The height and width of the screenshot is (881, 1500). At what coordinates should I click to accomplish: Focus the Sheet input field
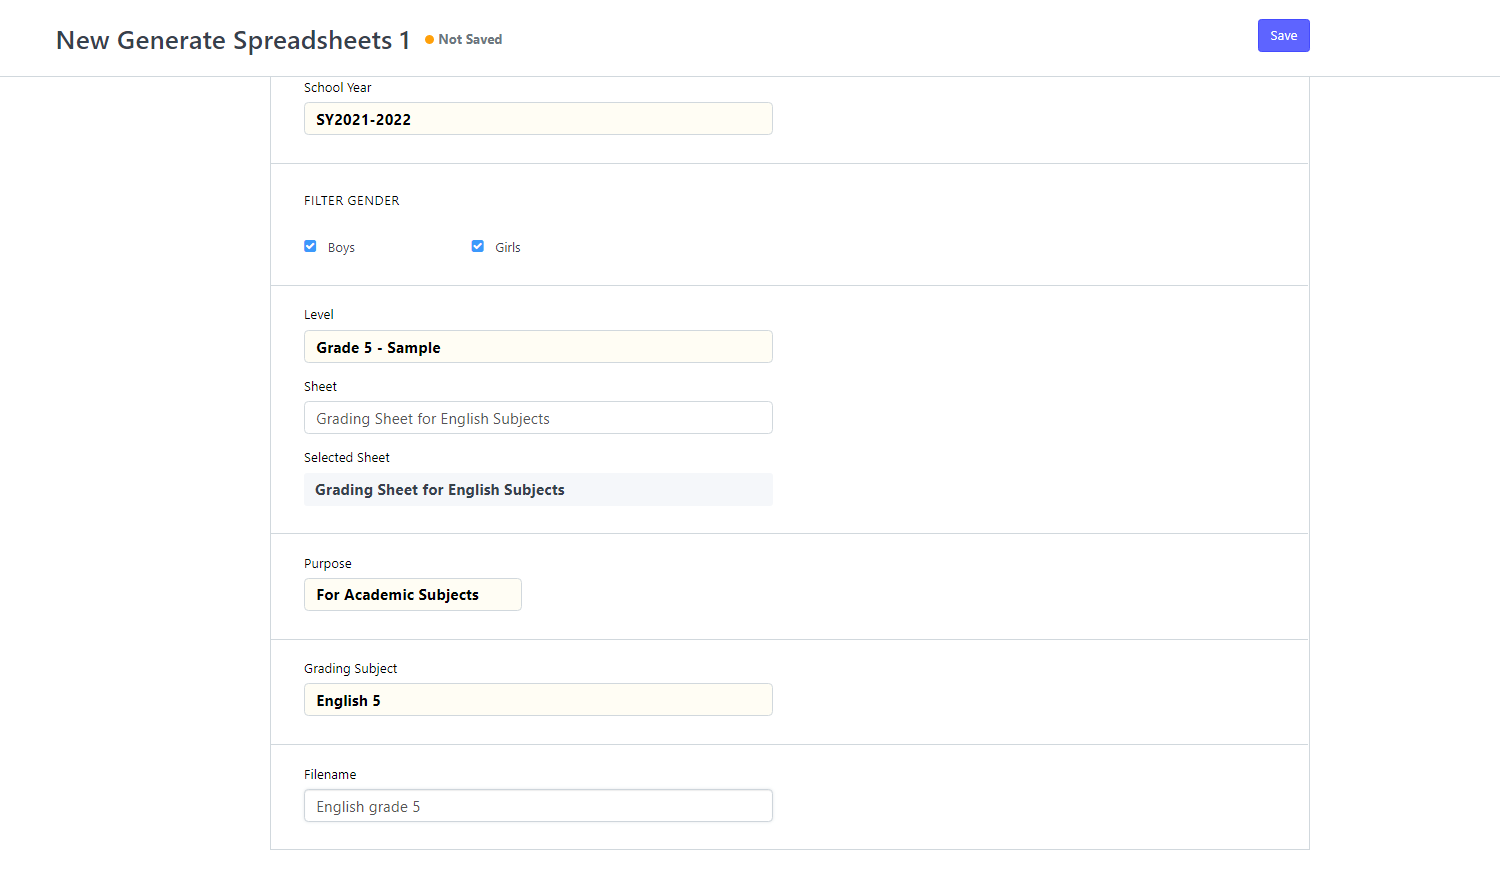pyautogui.click(x=538, y=418)
